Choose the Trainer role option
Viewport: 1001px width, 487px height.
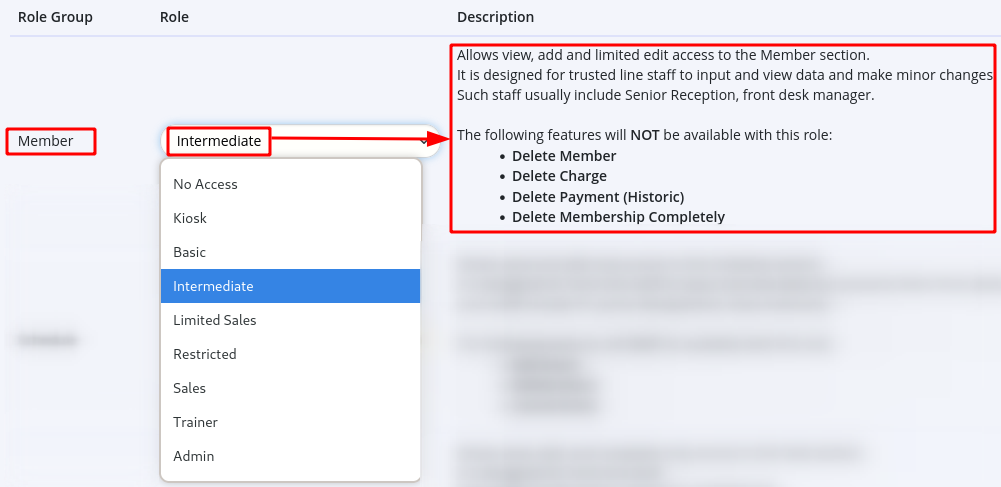click(x=195, y=422)
